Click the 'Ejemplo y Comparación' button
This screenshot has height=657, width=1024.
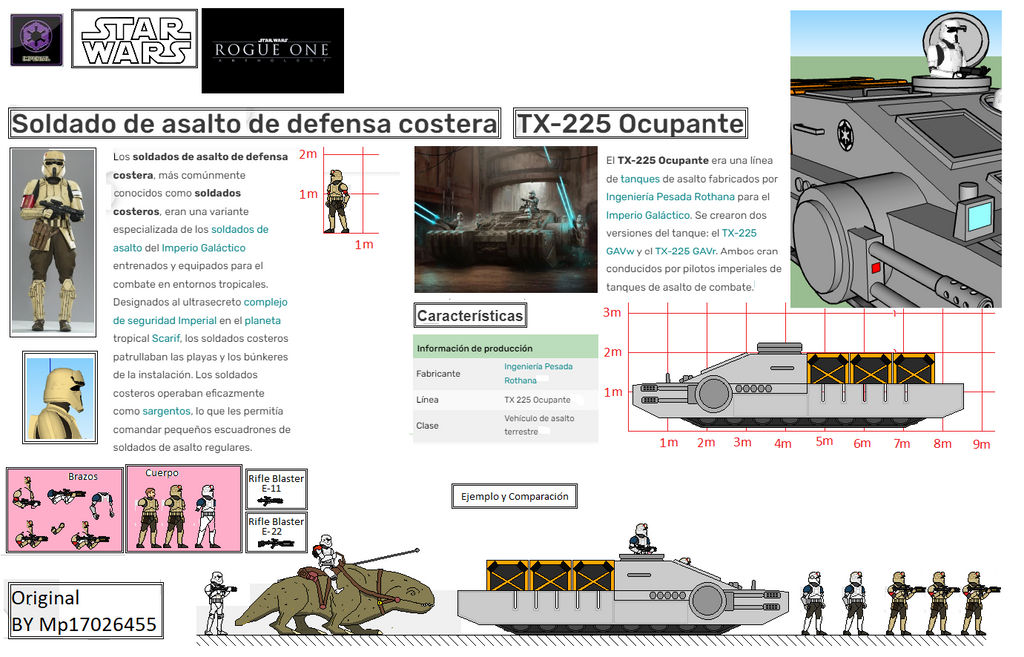click(x=515, y=496)
